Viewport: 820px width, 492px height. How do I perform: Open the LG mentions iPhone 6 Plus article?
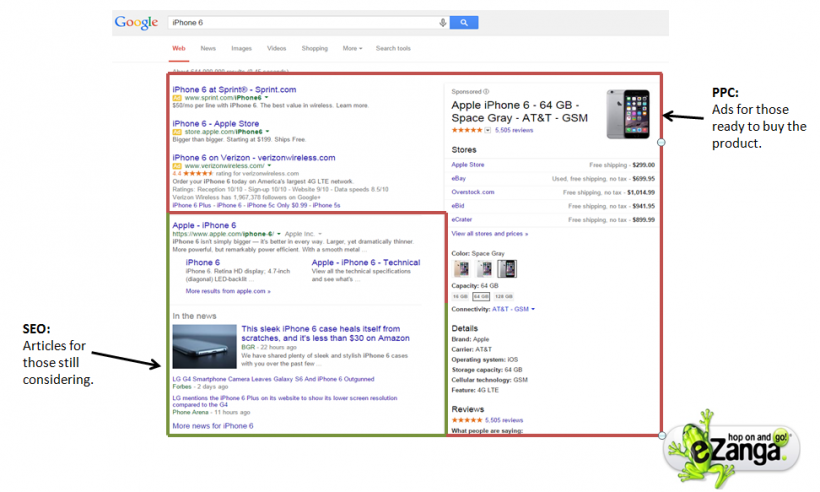(285, 402)
